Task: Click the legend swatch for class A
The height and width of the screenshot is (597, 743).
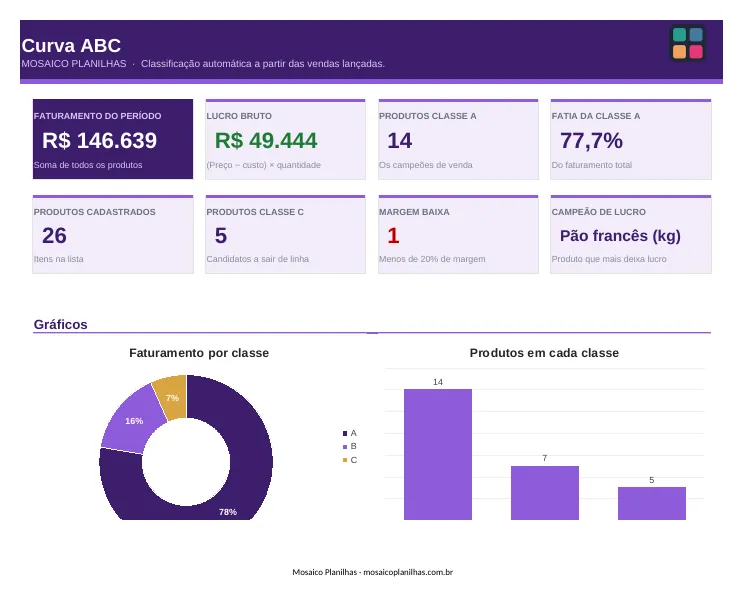Action: click(x=345, y=434)
